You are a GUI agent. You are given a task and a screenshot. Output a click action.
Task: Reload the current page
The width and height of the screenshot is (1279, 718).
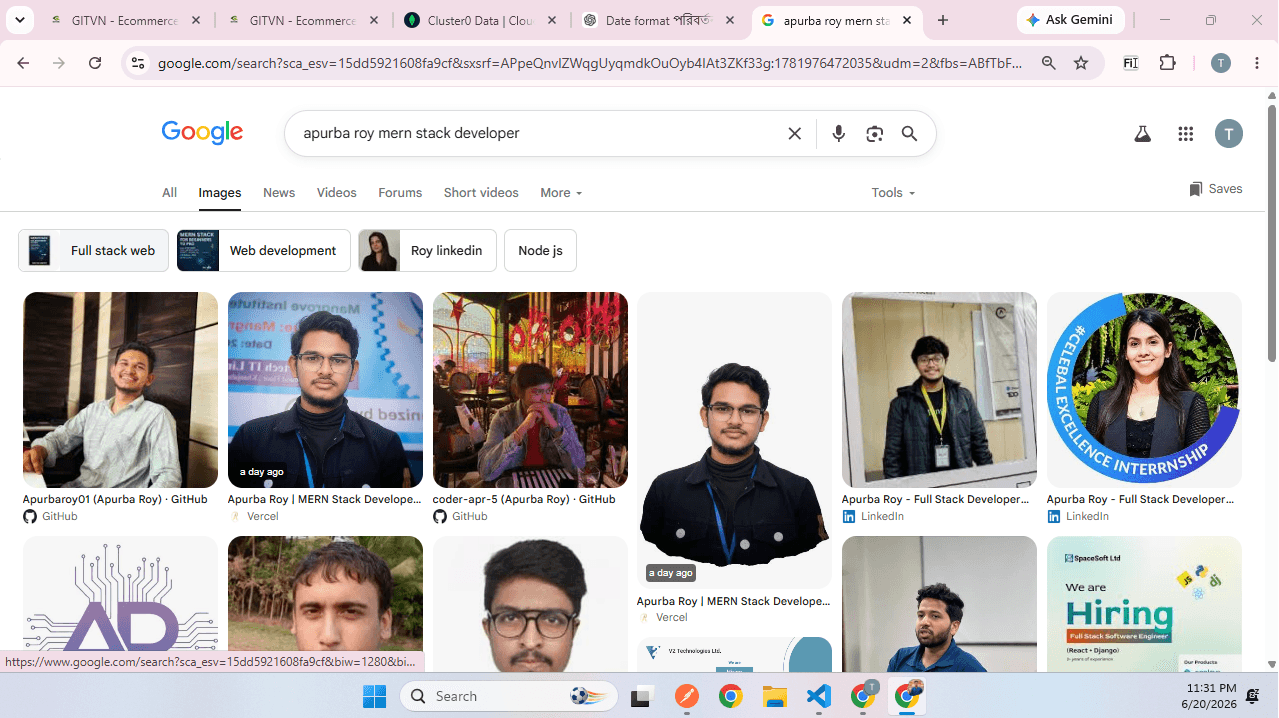tap(95, 63)
